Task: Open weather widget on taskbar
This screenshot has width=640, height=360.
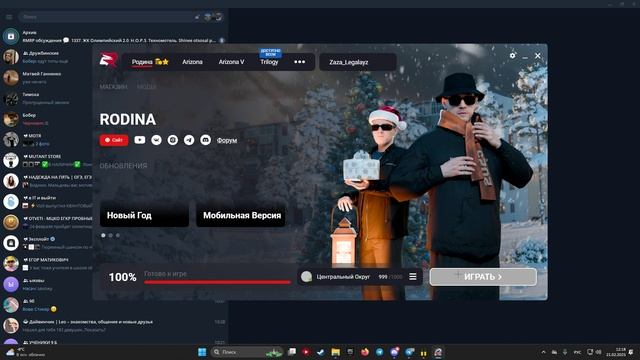Action: [x=25, y=352]
